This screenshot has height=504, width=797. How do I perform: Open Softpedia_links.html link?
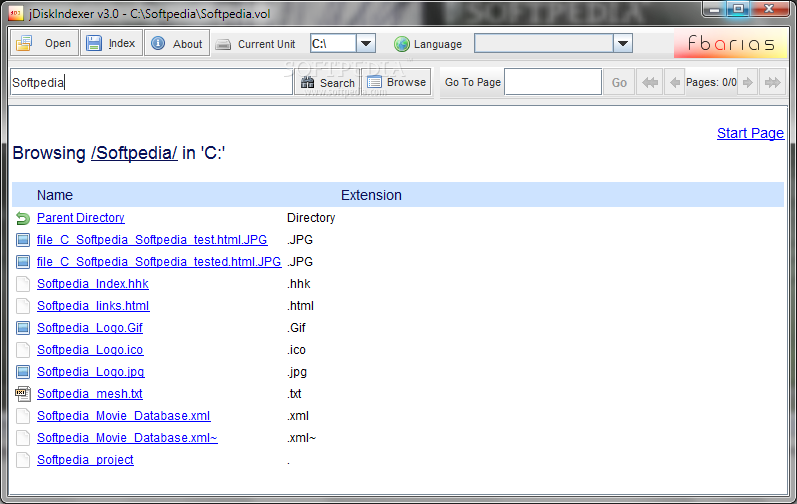93,305
